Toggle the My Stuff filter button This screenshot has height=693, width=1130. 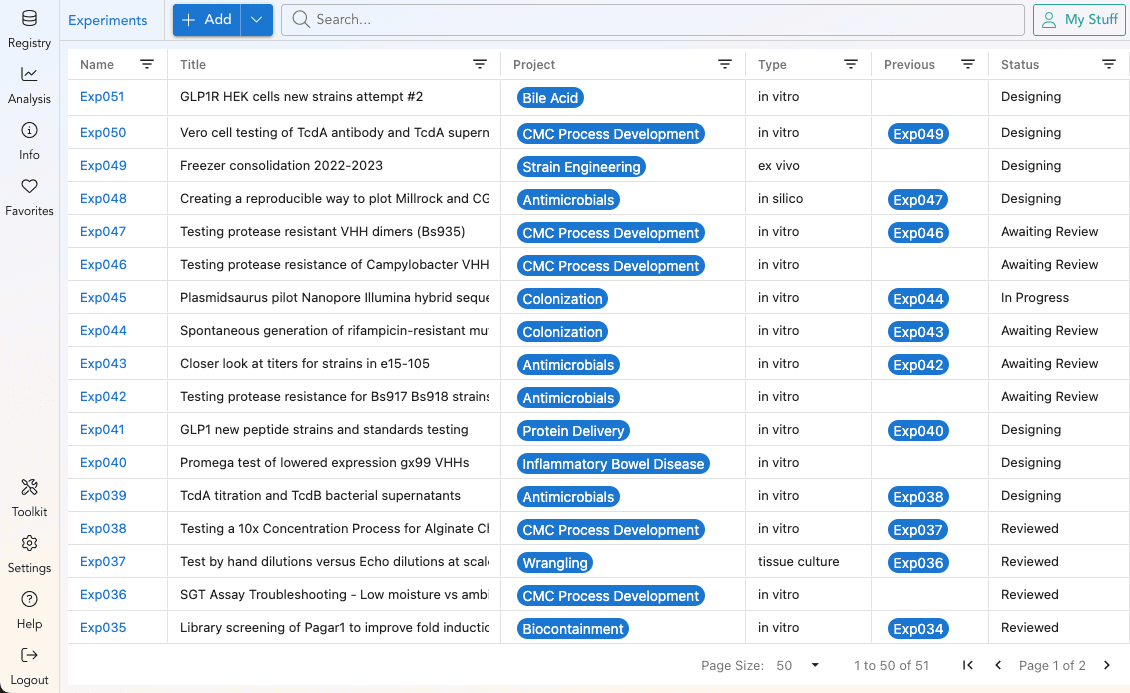point(1078,20)
